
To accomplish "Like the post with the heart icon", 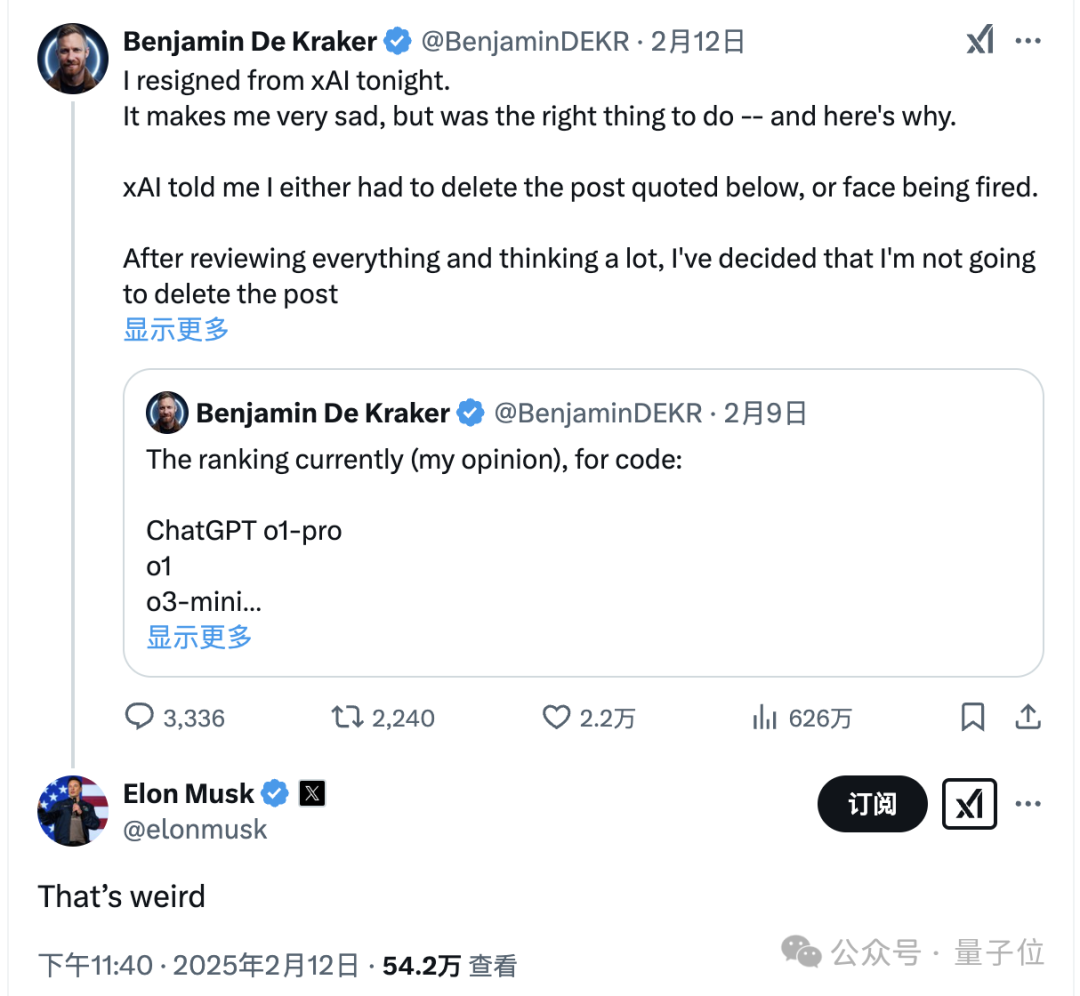I will click(556, 717).
